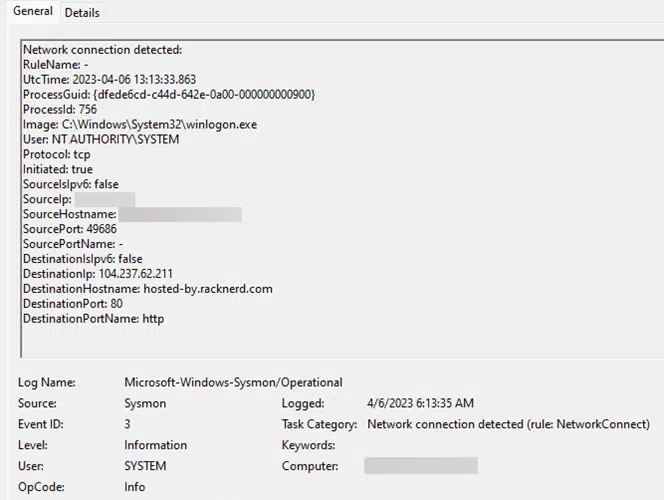Image resolution: width=664 pixels, height=500 pixels.
Task: Select the 'DestinationPort: 80' line
Action: point(73,304)
